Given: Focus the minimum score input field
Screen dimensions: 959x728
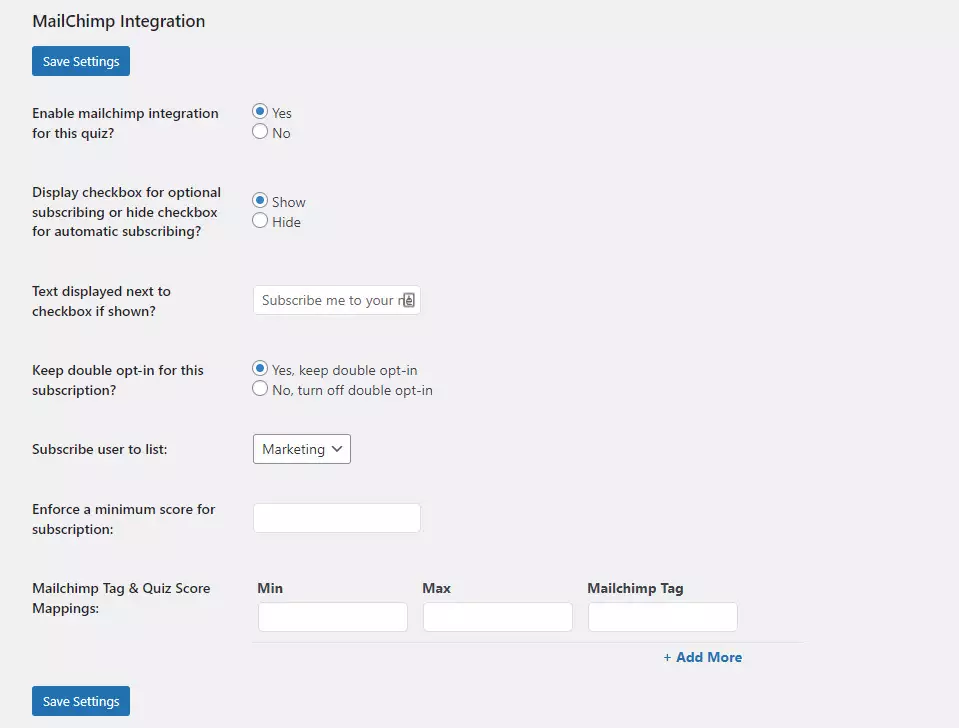Looking at the screenshot, I should [x=336, y=518].
